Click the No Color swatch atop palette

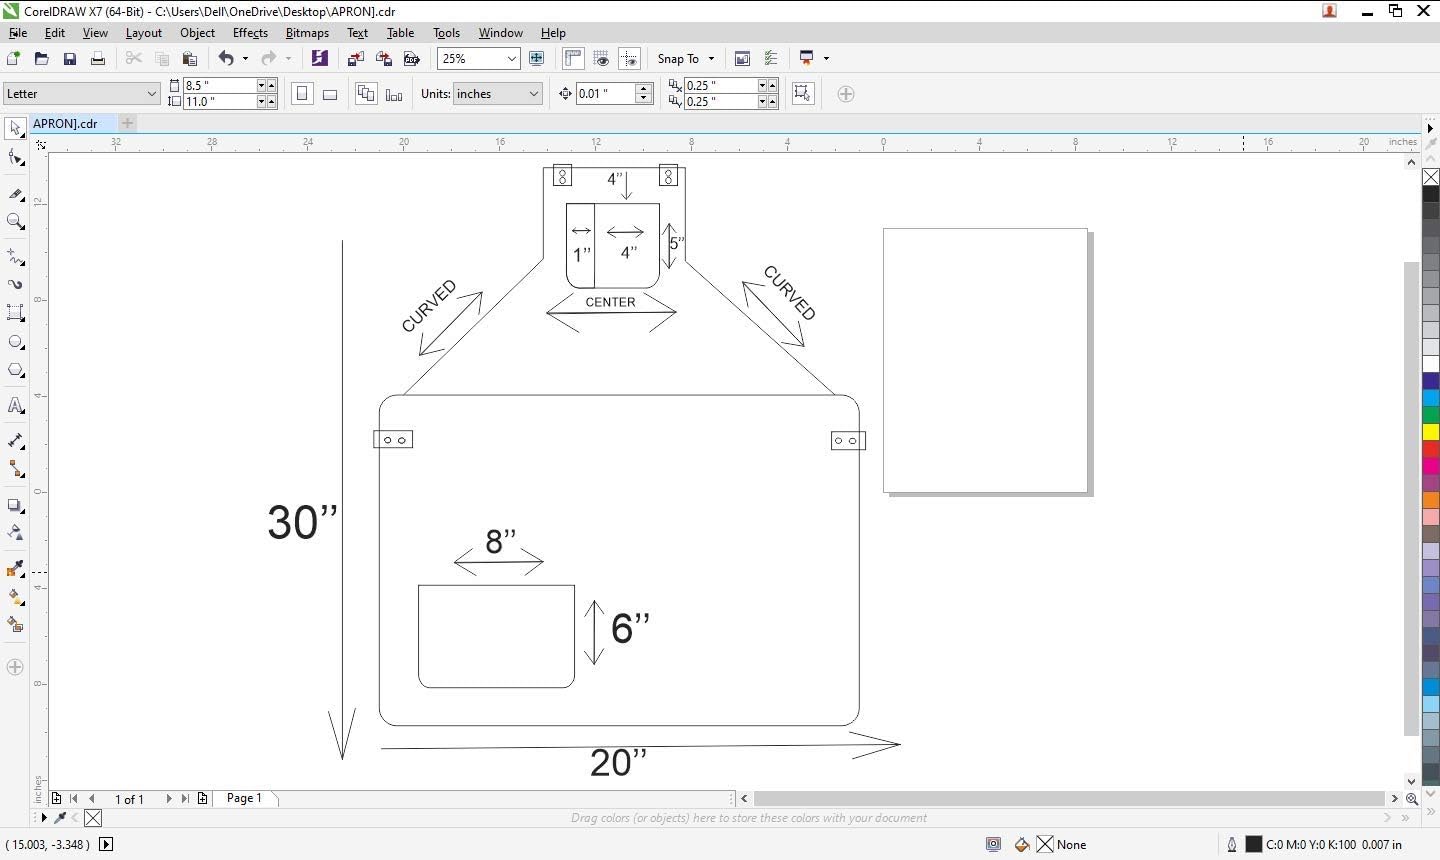[1431, 177]
